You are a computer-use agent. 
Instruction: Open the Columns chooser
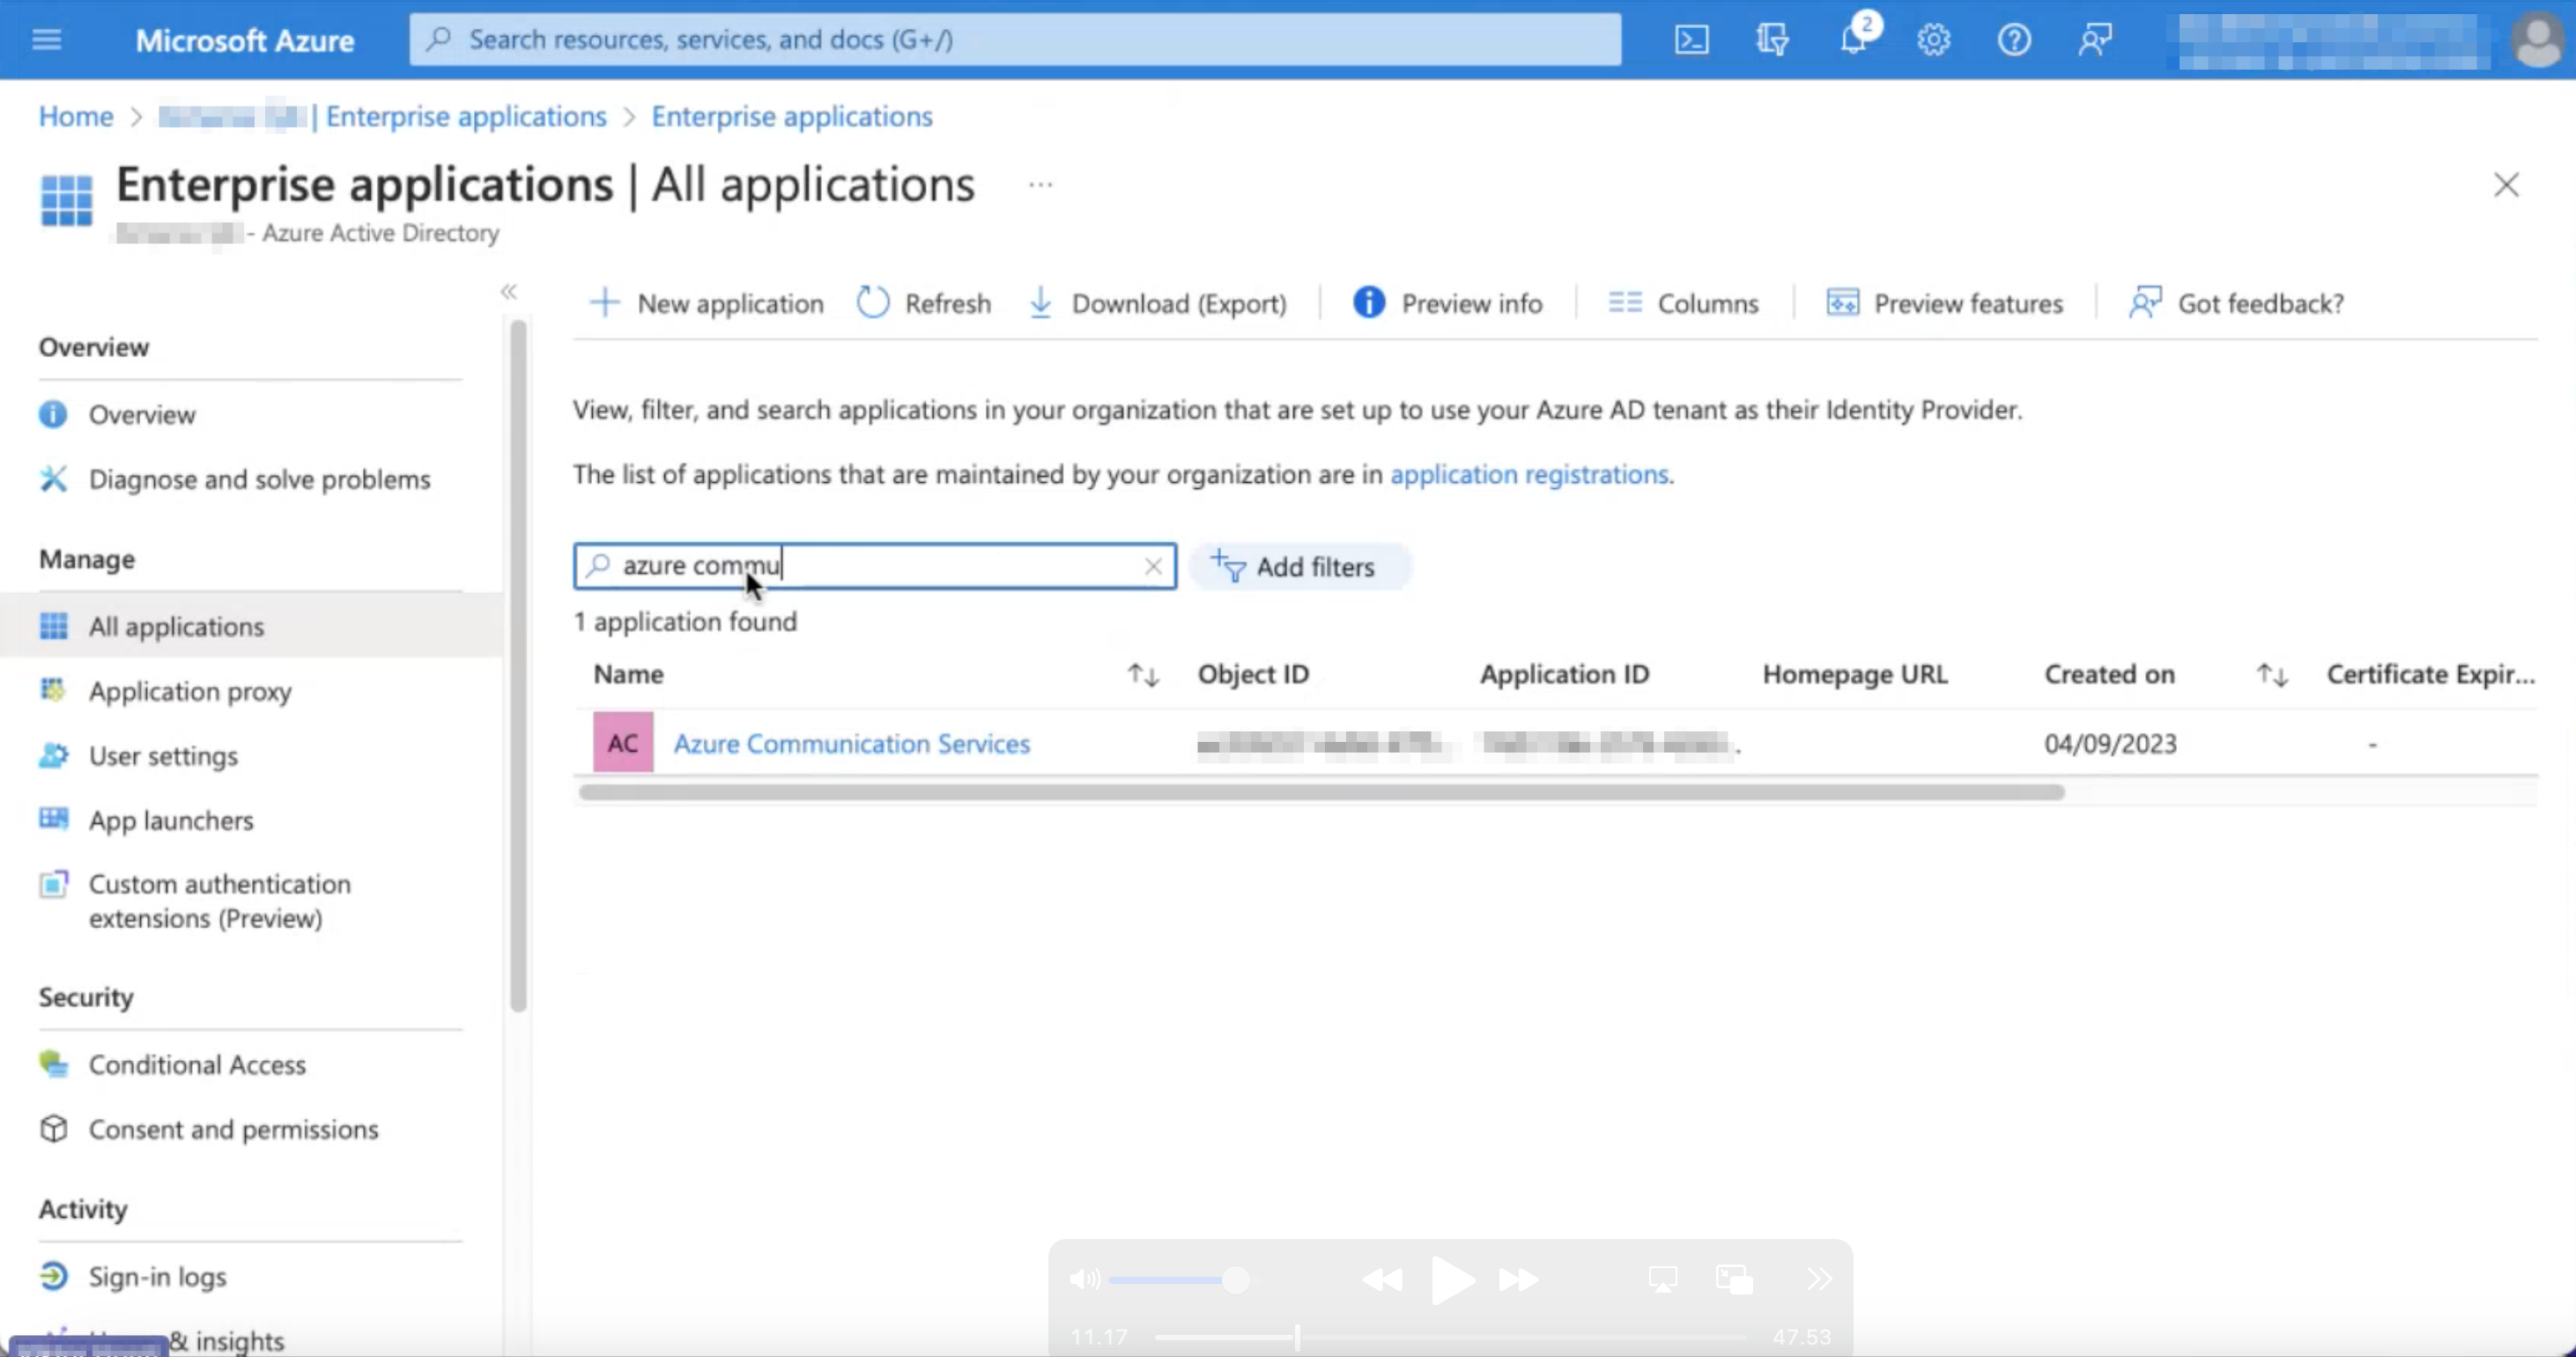pyautogui.click(x=1683, y=303)
